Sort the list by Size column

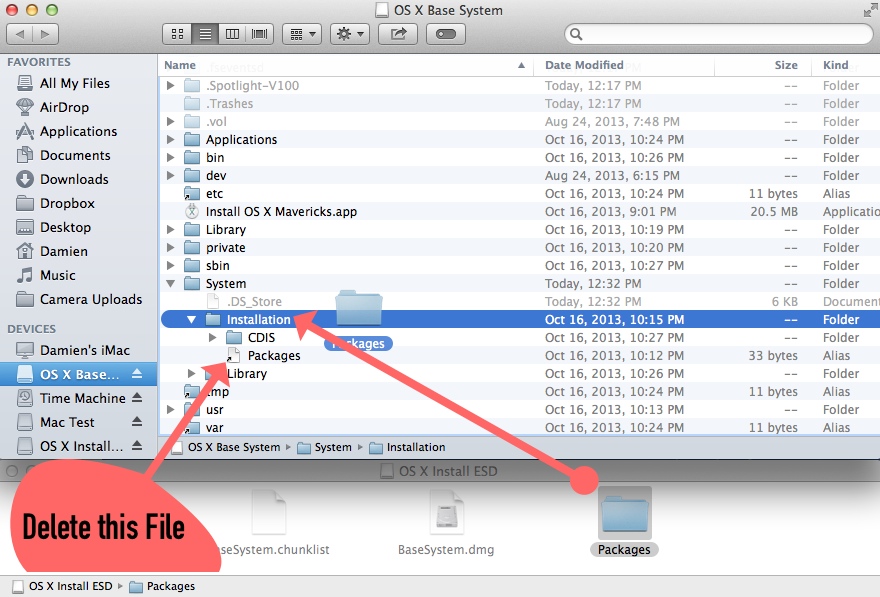(763, 65)
